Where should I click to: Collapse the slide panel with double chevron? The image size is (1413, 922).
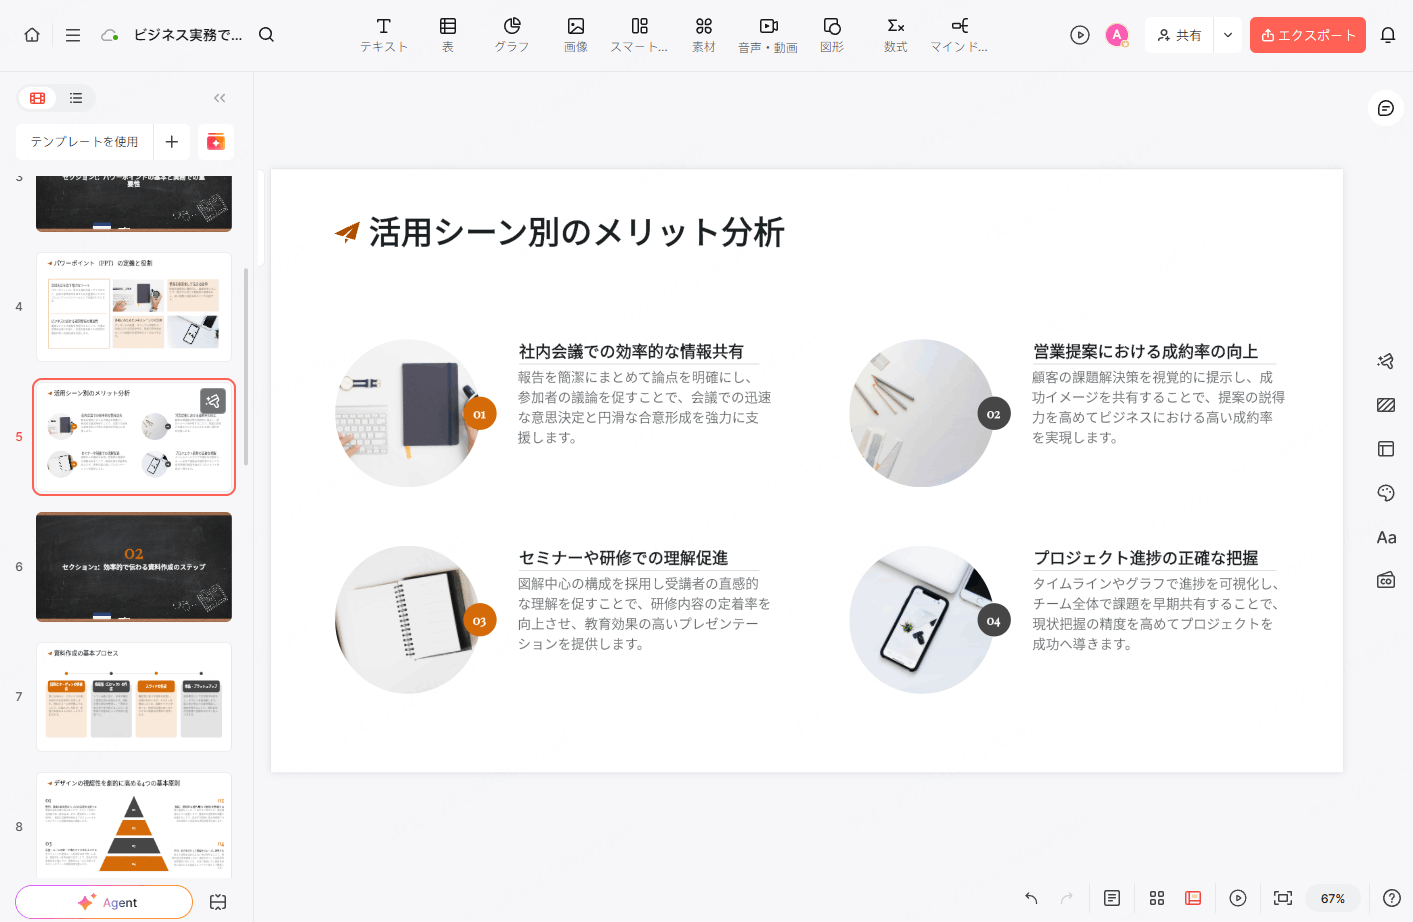[220, 98]
